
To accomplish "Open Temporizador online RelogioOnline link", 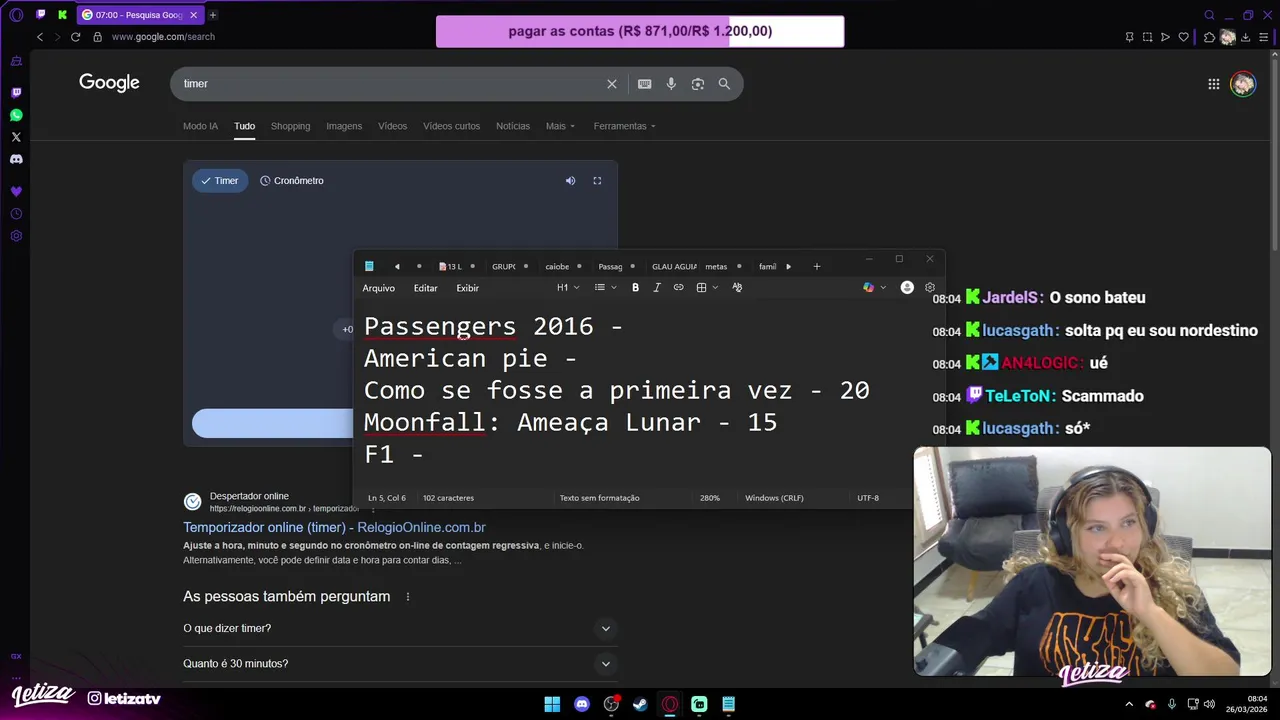I will pyautogui.click(x=334, y=527).
